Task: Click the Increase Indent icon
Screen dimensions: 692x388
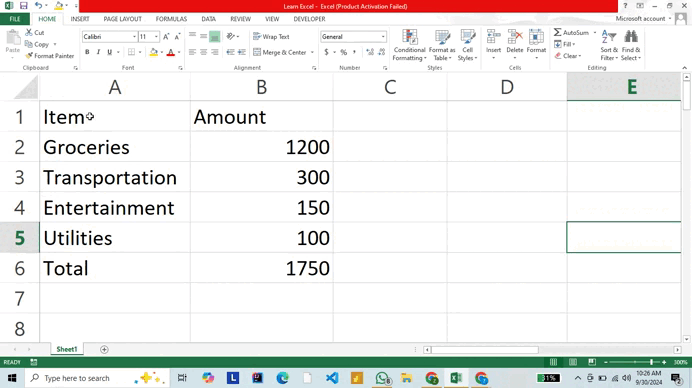Action: pyautogui.click(x=241, y=52)
